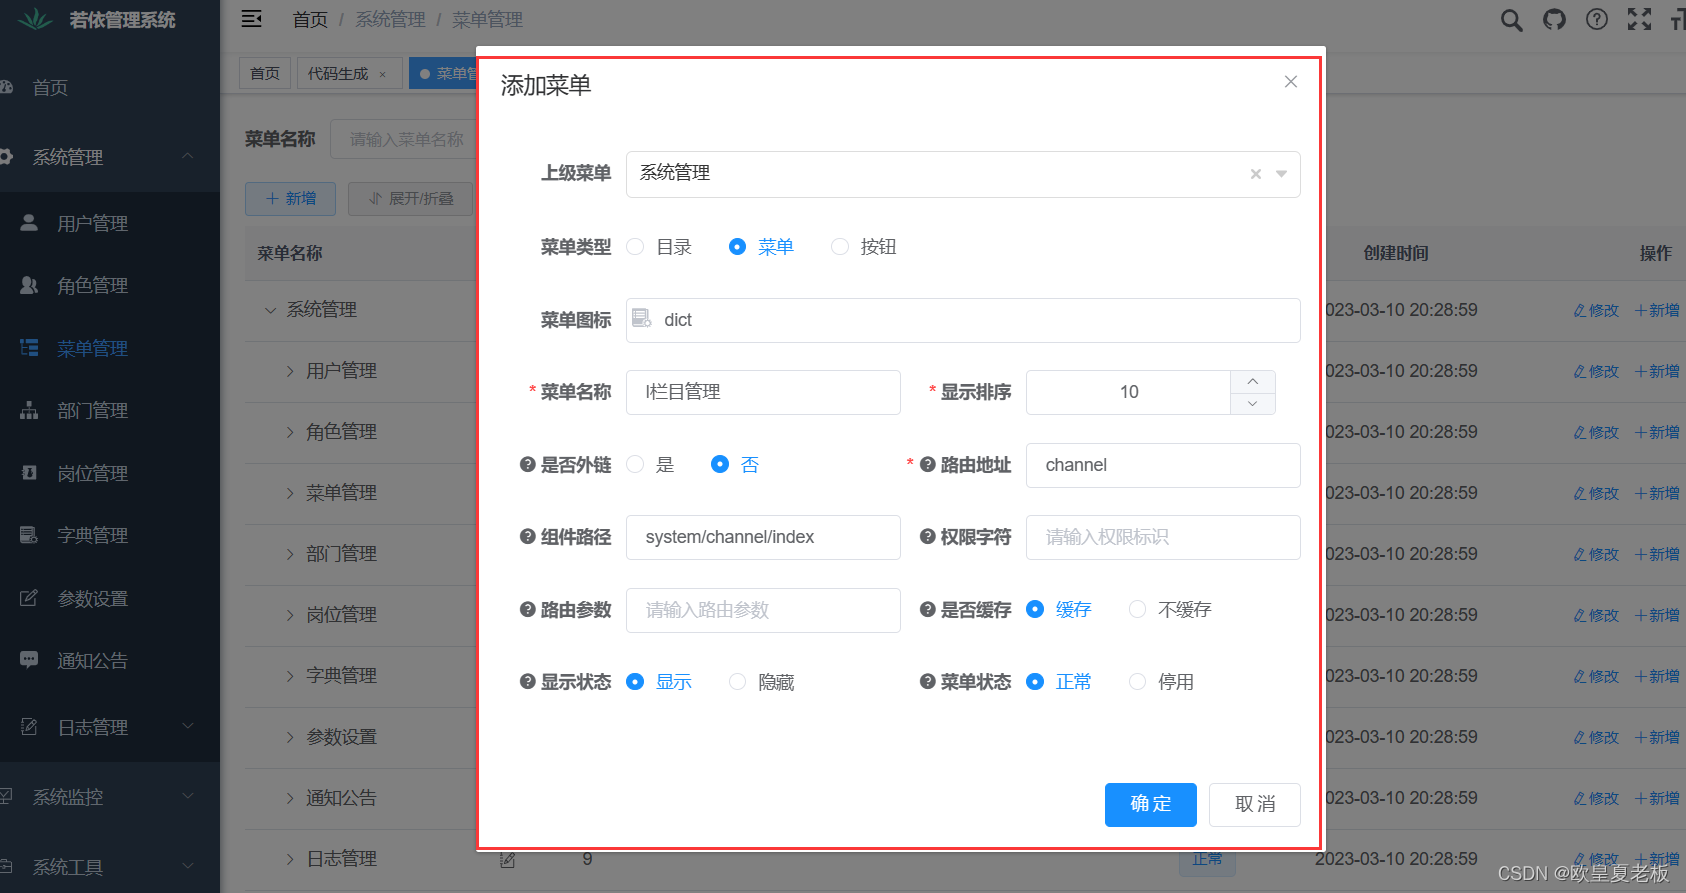The height and width of the screenshot is (893, 1686).
Task: Click the 路由参数 help icon
Action: (528, 609)
